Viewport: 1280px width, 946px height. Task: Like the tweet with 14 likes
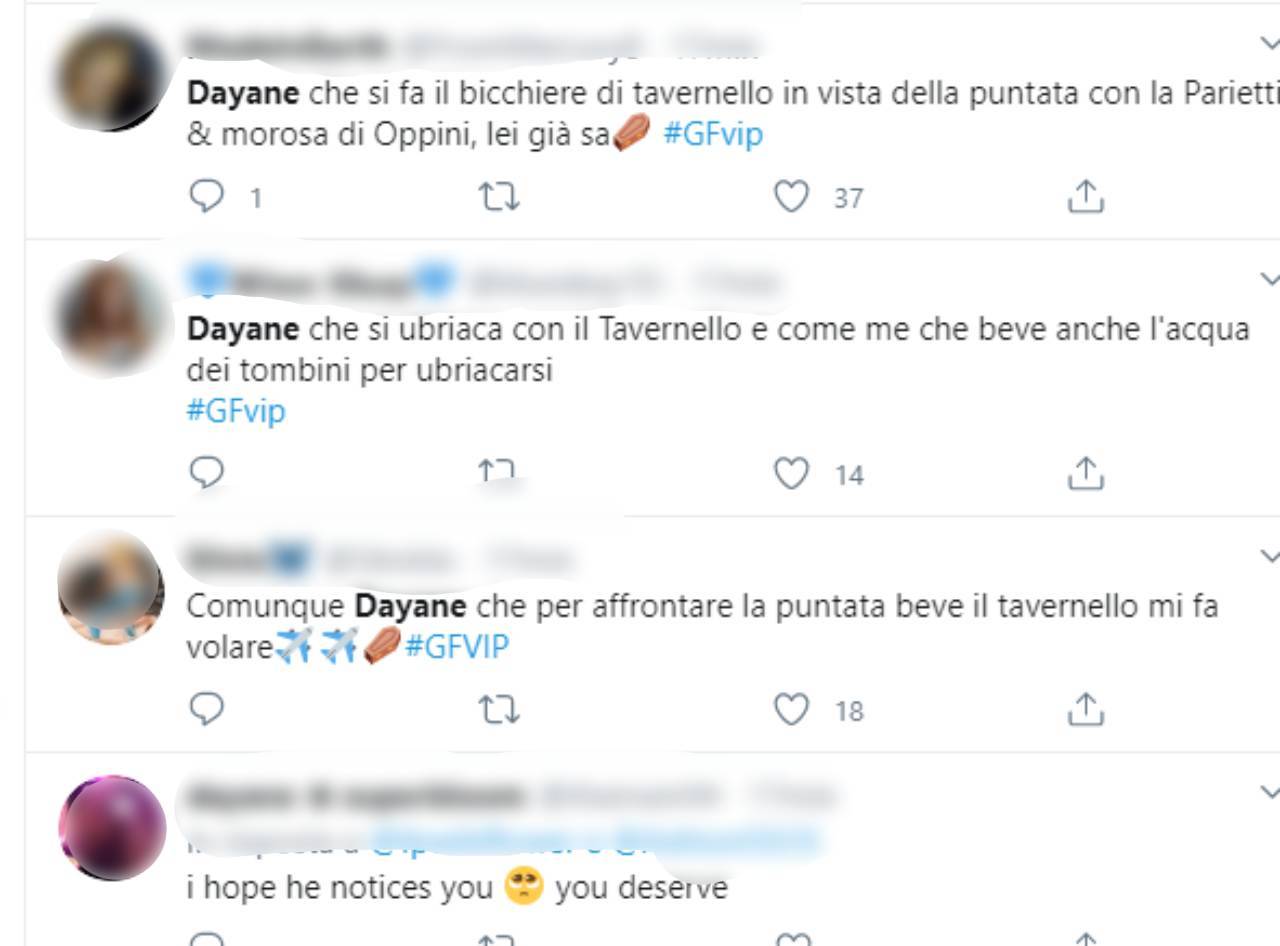[x=791, y=473]
